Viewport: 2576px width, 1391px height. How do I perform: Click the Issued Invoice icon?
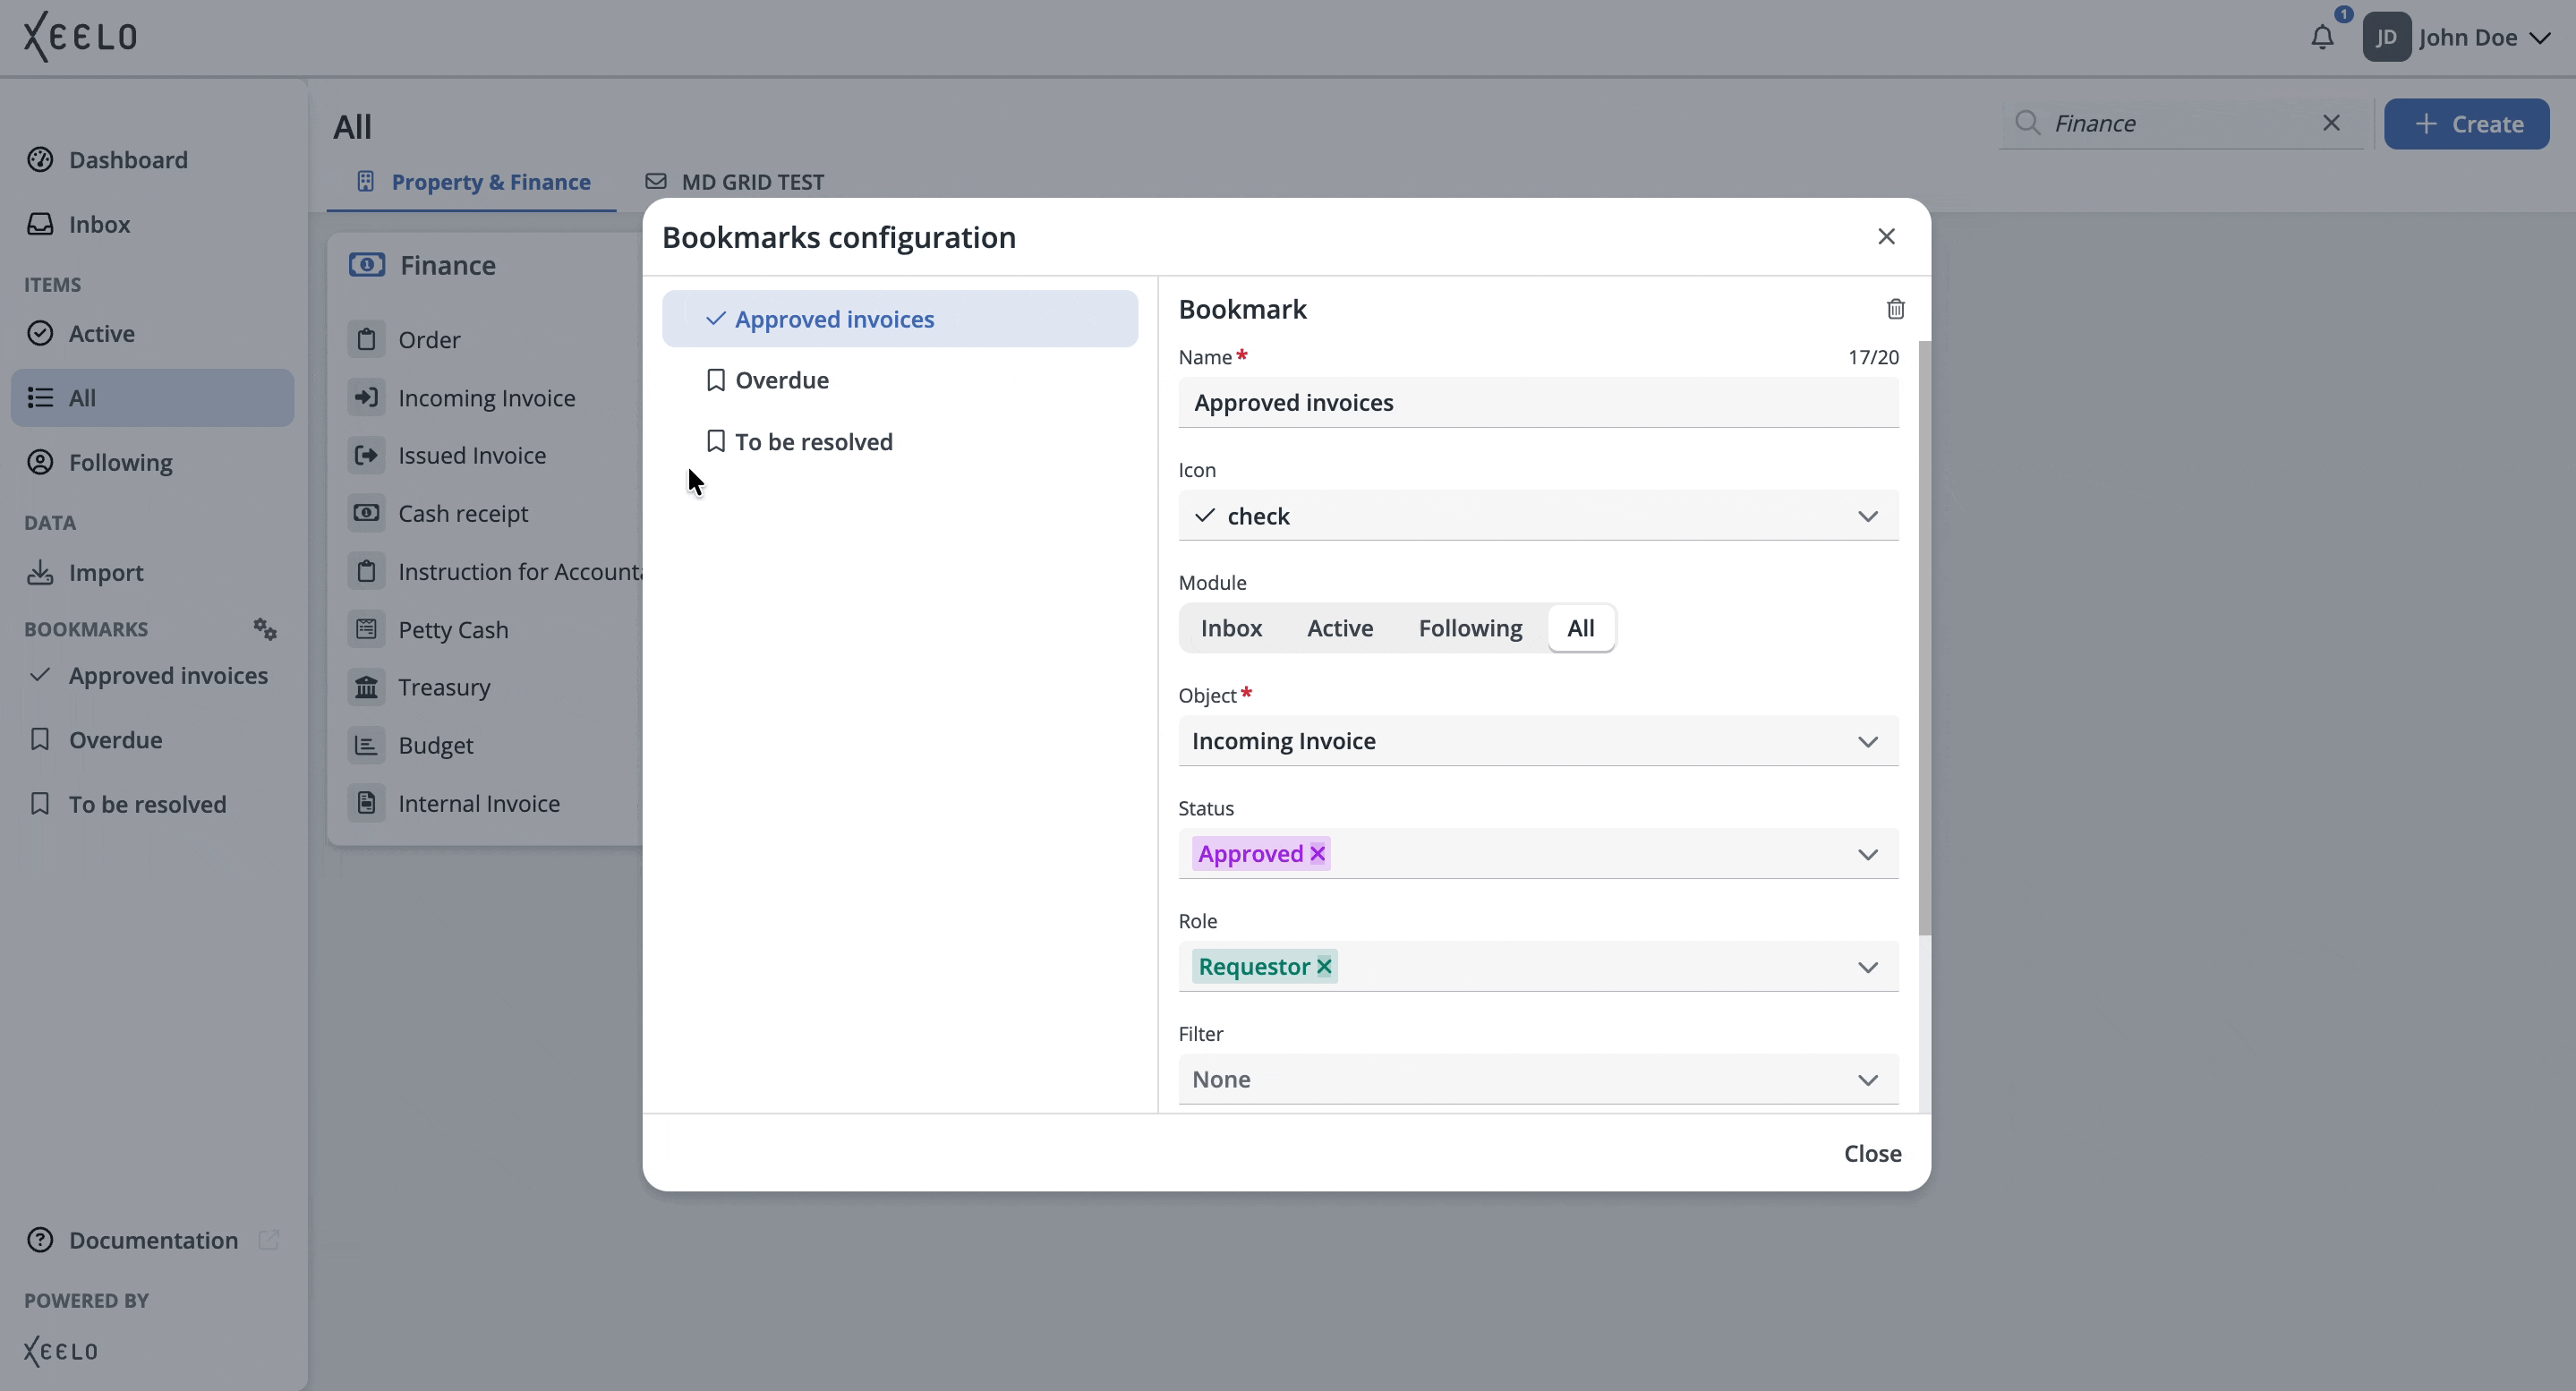click(366, 455)
